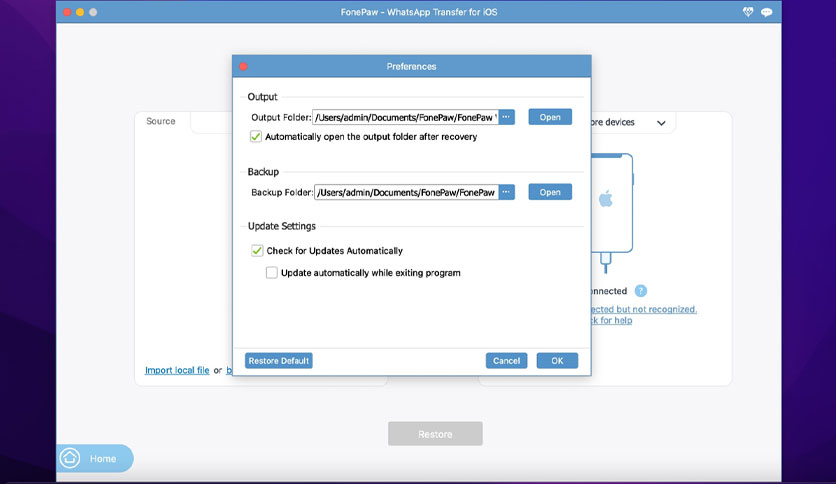Click the diamond icon in title bar
The width and height of the screenshot is (836, 484).
[x=747, y=12]
